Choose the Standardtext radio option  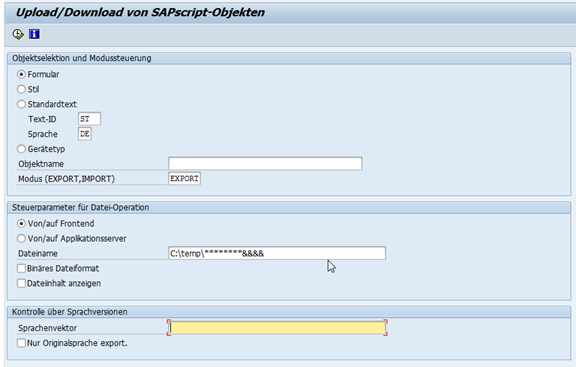click(21, 104)
